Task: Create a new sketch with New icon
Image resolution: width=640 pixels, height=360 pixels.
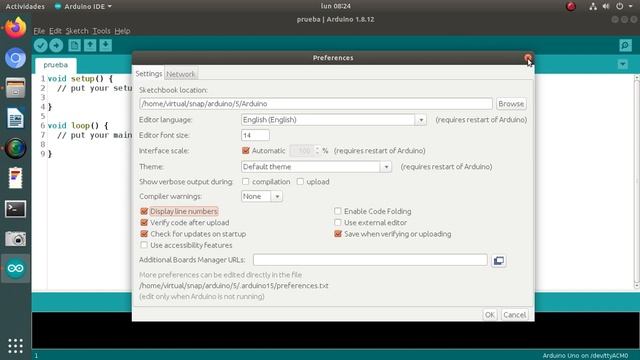Action: coord(74,45)
